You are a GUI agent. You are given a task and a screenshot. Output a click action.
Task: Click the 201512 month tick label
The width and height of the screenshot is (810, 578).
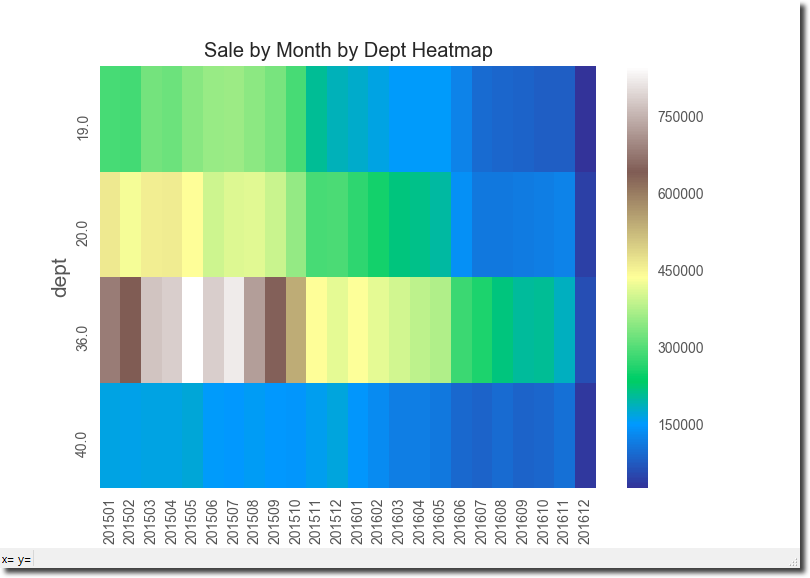tap(336, 522)
